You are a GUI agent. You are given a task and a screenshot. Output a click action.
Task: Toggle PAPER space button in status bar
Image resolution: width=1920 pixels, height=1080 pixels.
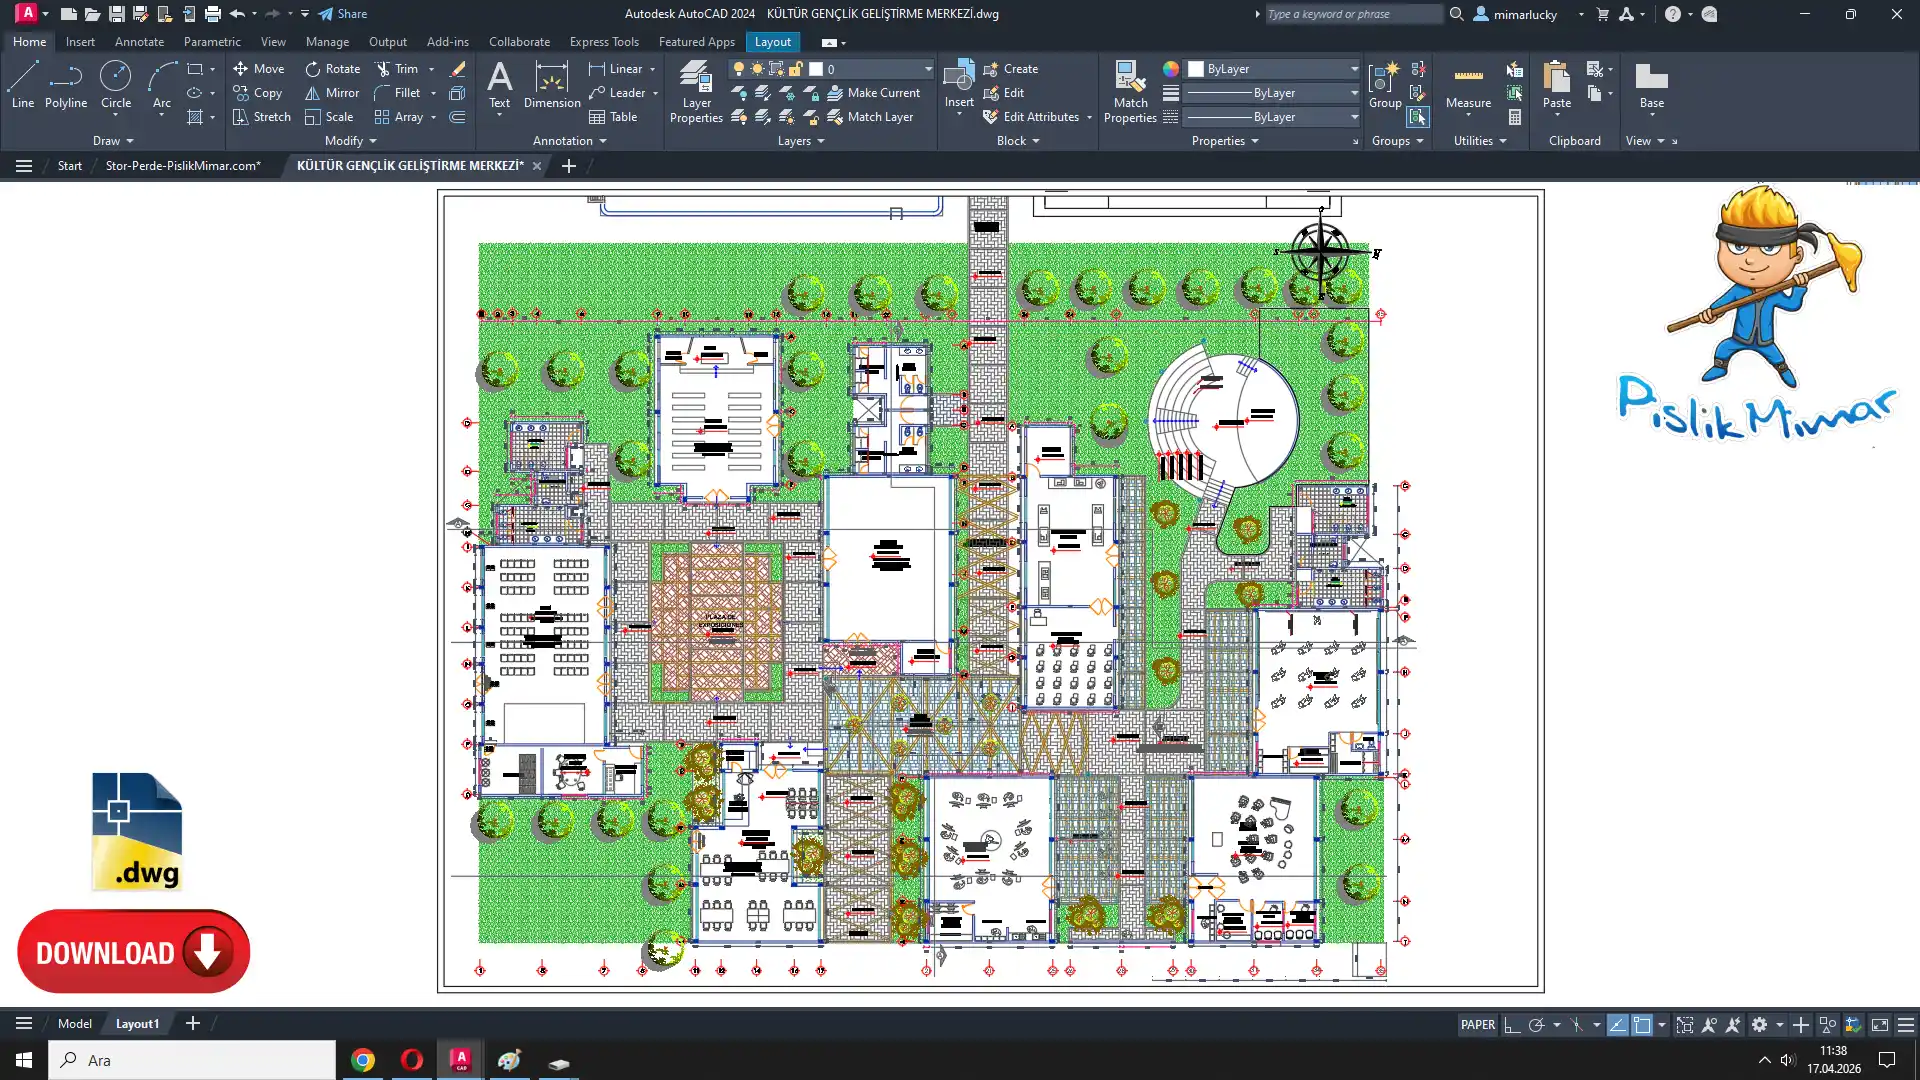click(1477, 1025)
